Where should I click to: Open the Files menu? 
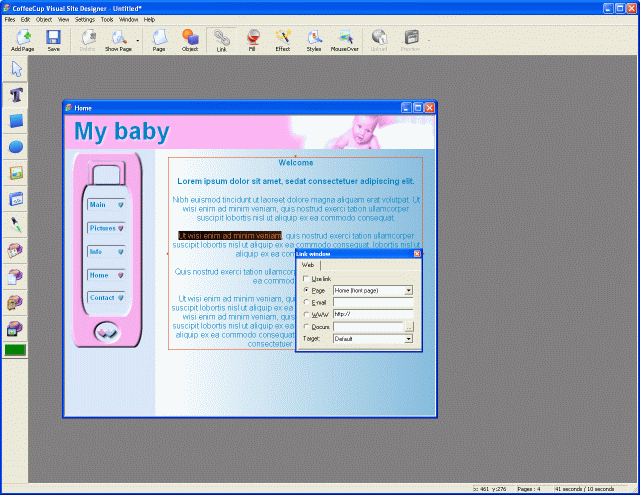pos(10,20)
